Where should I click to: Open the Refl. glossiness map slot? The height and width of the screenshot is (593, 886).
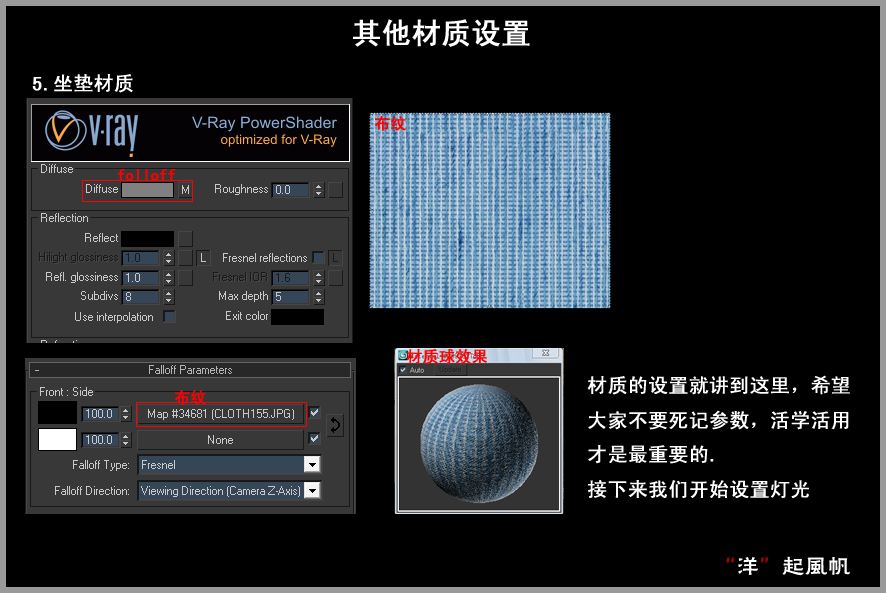click(x=185, y=278)
